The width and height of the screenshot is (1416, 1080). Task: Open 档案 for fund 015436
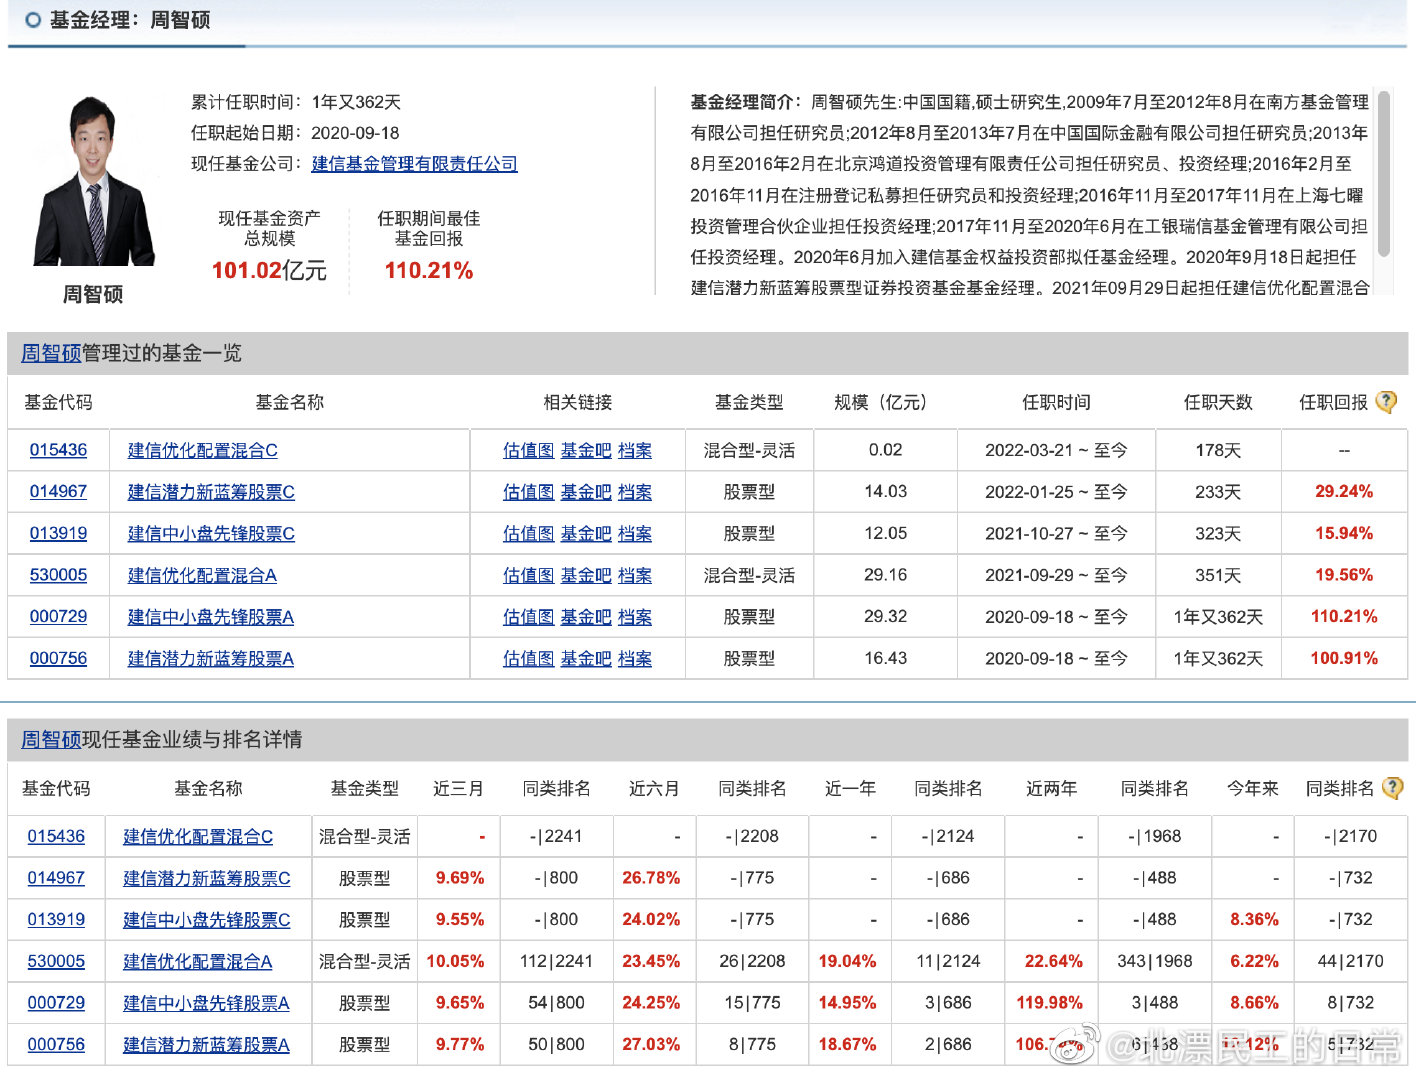[x=635, y=450]
